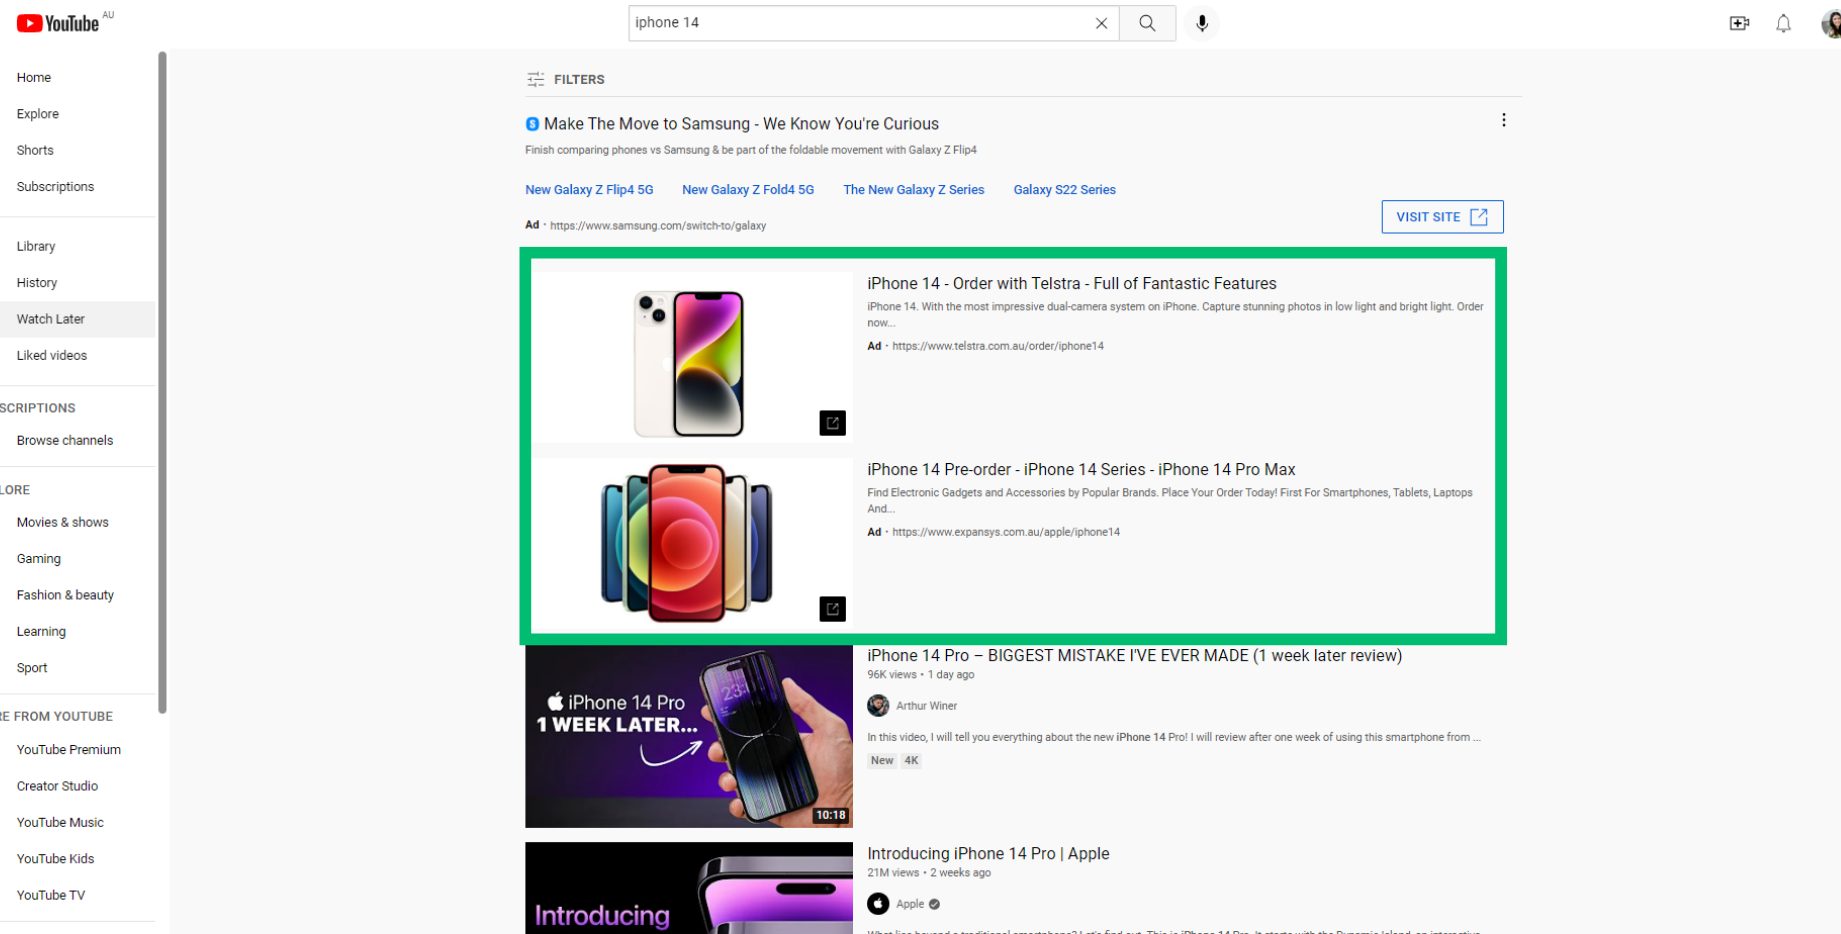Click the Create video upload icon

pos(1739,22)
